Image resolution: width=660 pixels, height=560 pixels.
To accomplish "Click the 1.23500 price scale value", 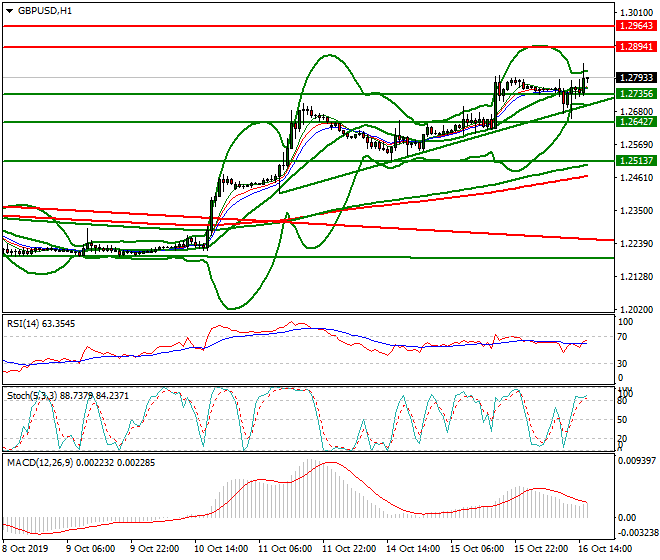I will 637,211.
